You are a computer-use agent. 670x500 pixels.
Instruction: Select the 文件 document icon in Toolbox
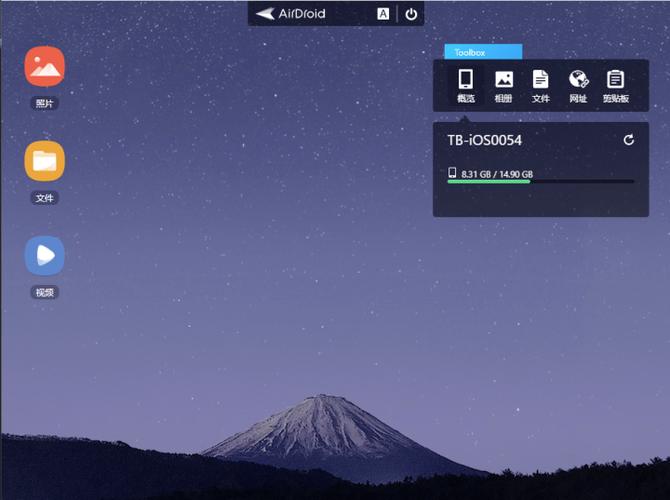pyautogui.click(x=541, y=86)
